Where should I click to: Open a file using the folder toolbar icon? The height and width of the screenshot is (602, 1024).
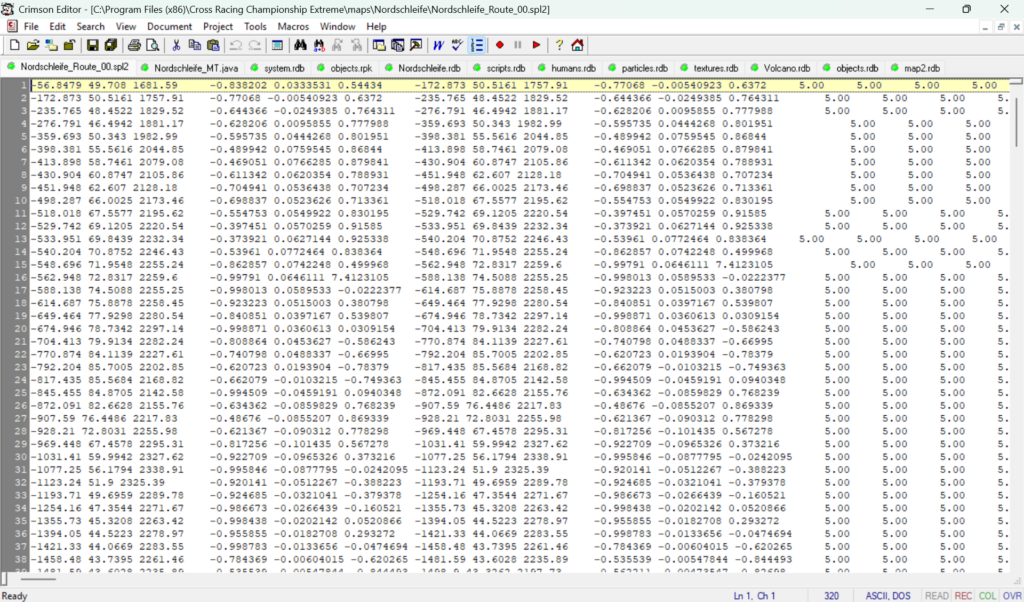coord(33,45)
